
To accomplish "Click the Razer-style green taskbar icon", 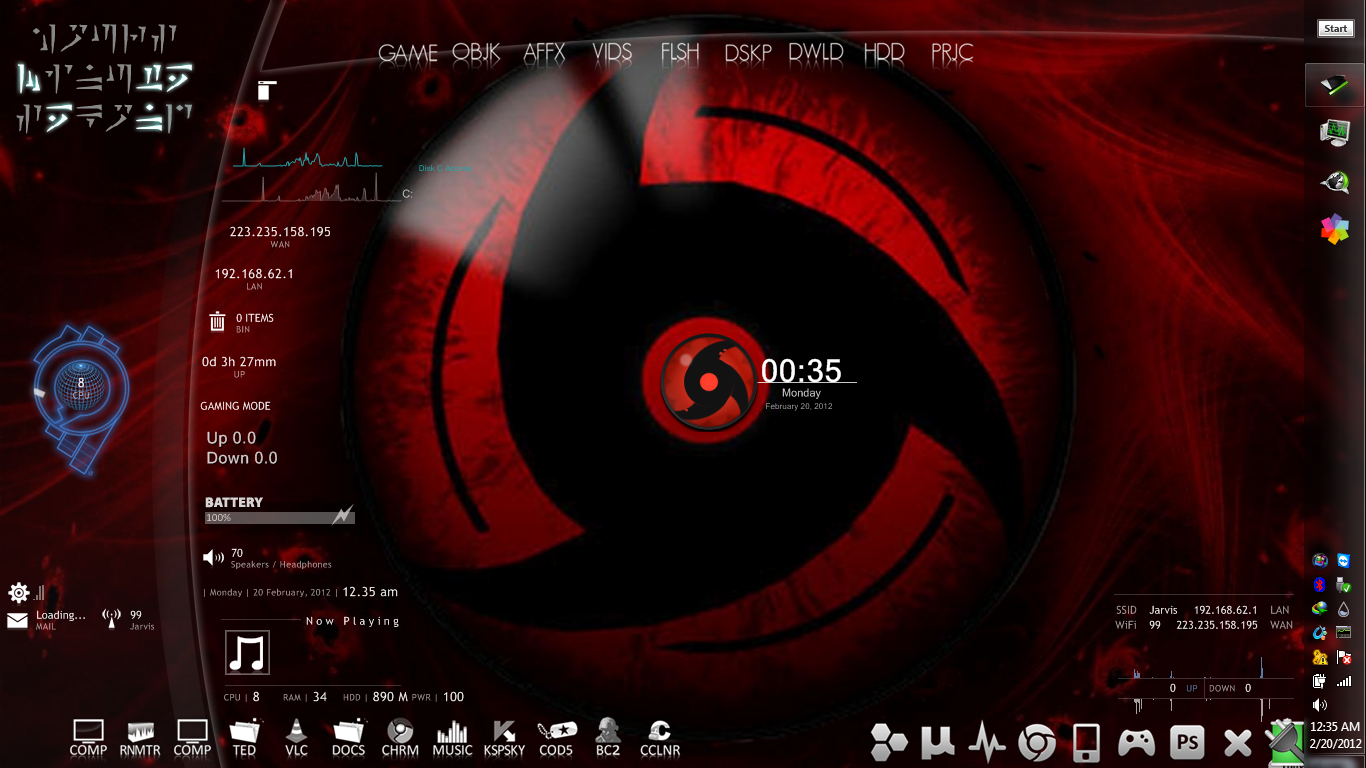I will 1335,85.
